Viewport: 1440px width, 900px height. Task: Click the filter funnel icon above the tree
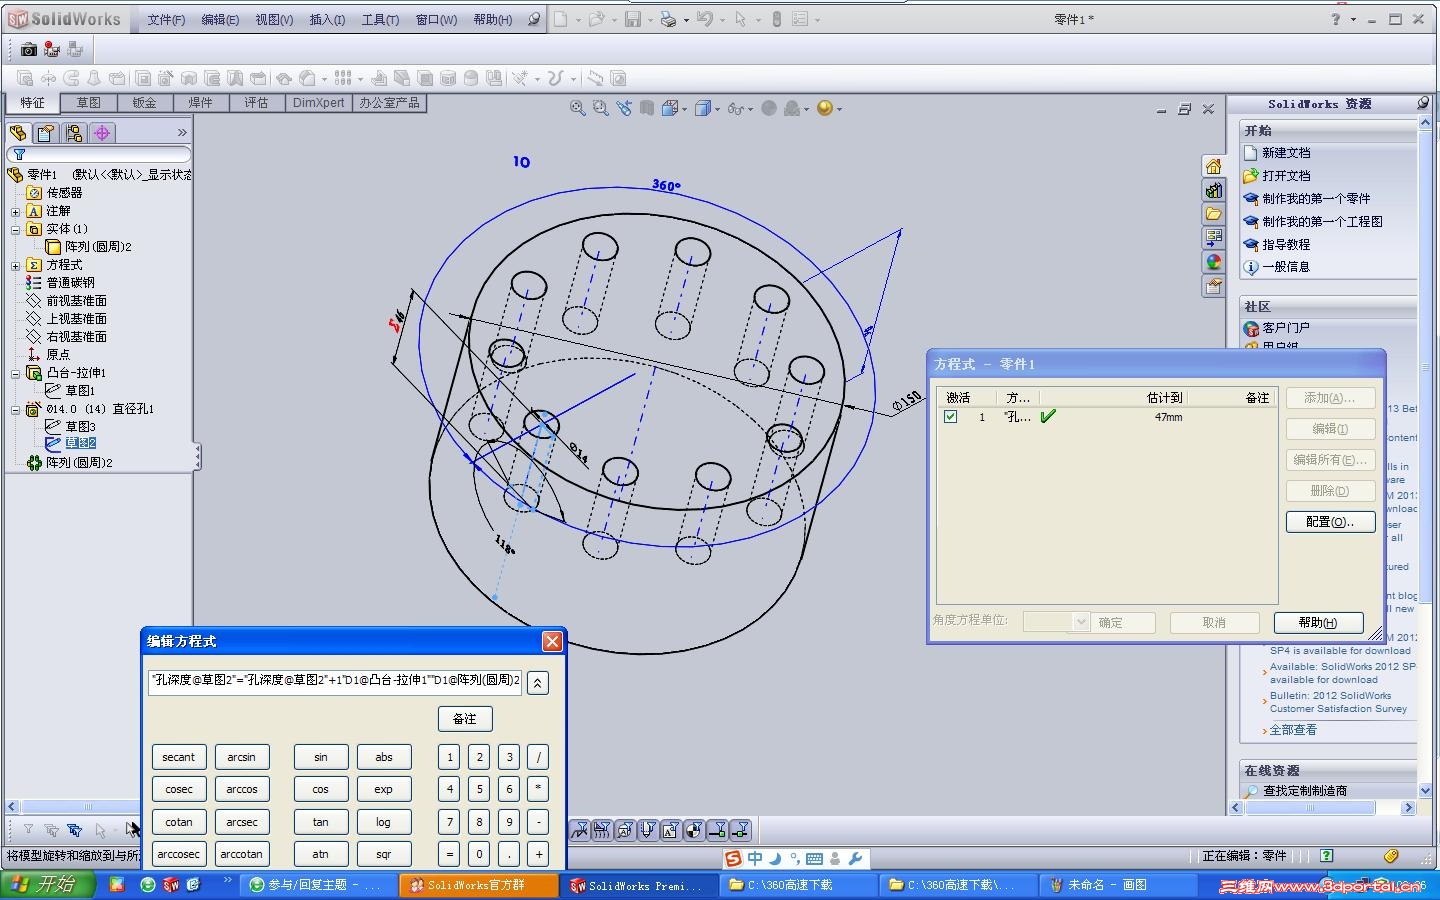[x=19, y=155]
